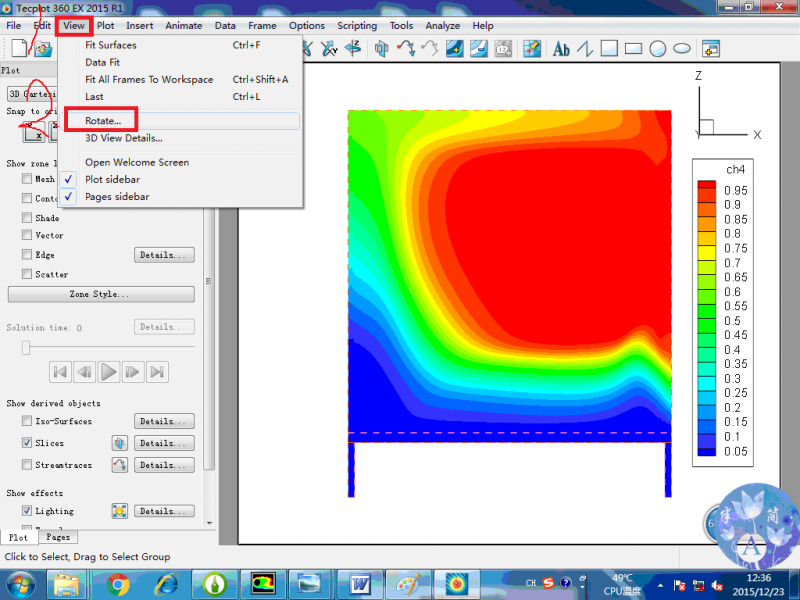The width and height of the screenshot is (800, 600).
Task: Uncheck the Lighting effect checkbox
Action: point(27,510)
